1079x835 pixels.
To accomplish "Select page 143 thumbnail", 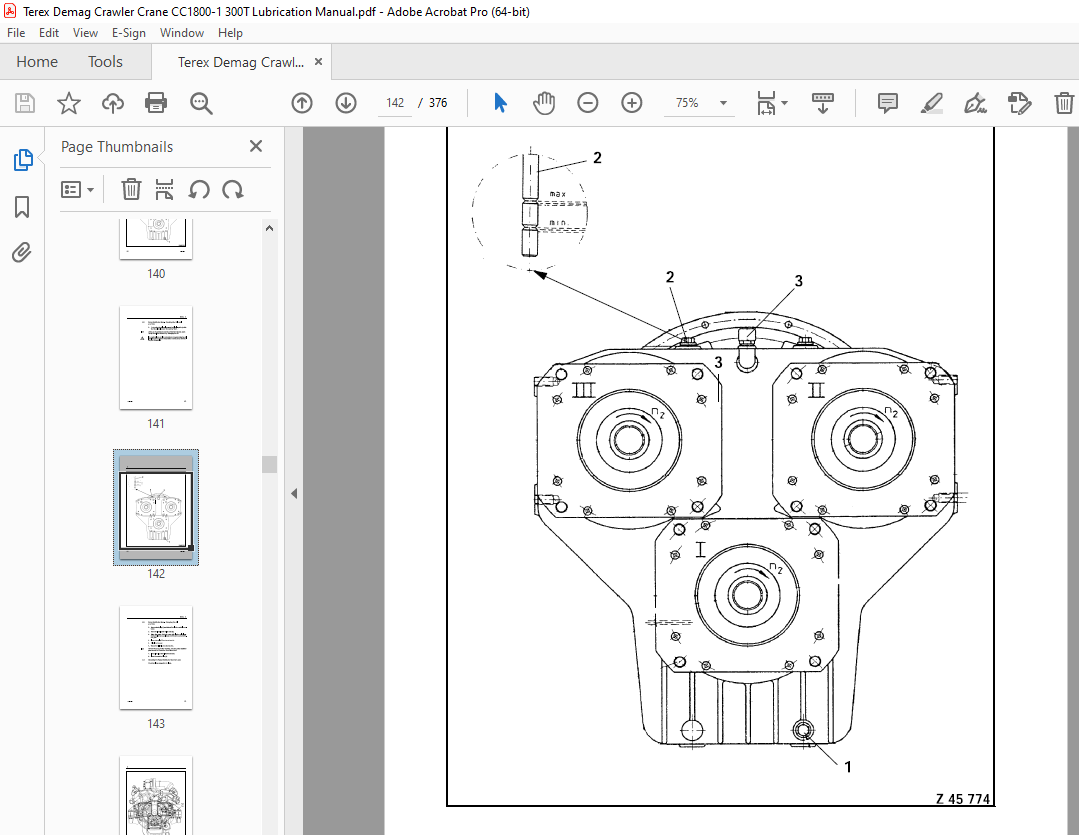I will (156, 657).
